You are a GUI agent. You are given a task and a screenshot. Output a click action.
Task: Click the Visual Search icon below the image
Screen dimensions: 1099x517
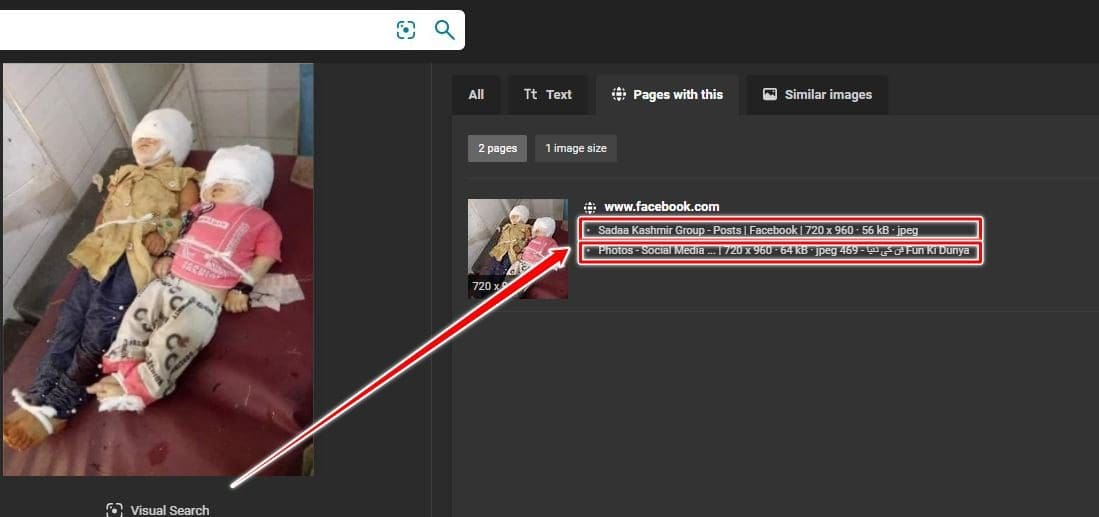coord(114,510)
